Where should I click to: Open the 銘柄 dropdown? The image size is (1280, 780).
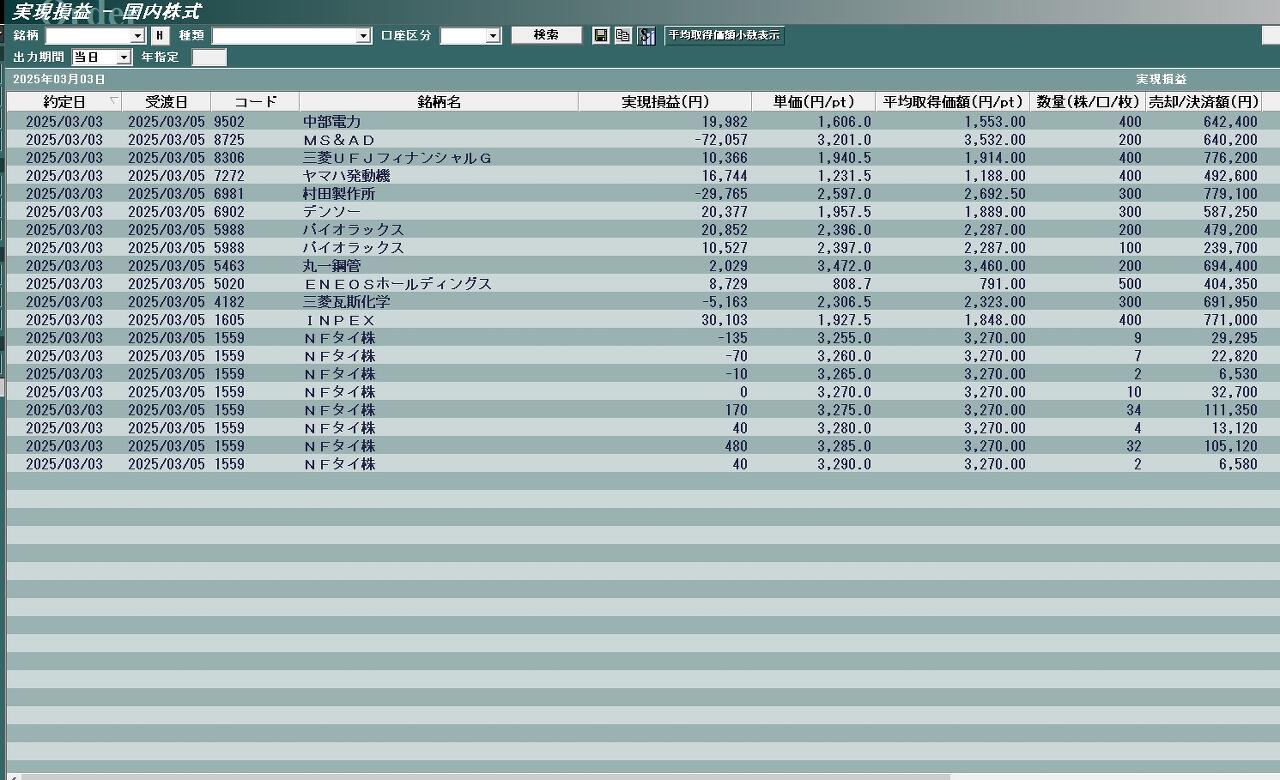[x=138, y=36]
